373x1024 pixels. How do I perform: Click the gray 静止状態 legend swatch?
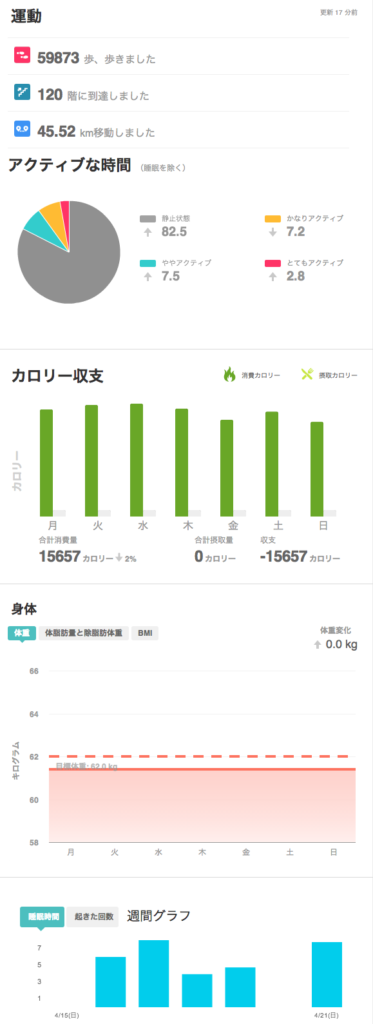(x=148, y=218)
